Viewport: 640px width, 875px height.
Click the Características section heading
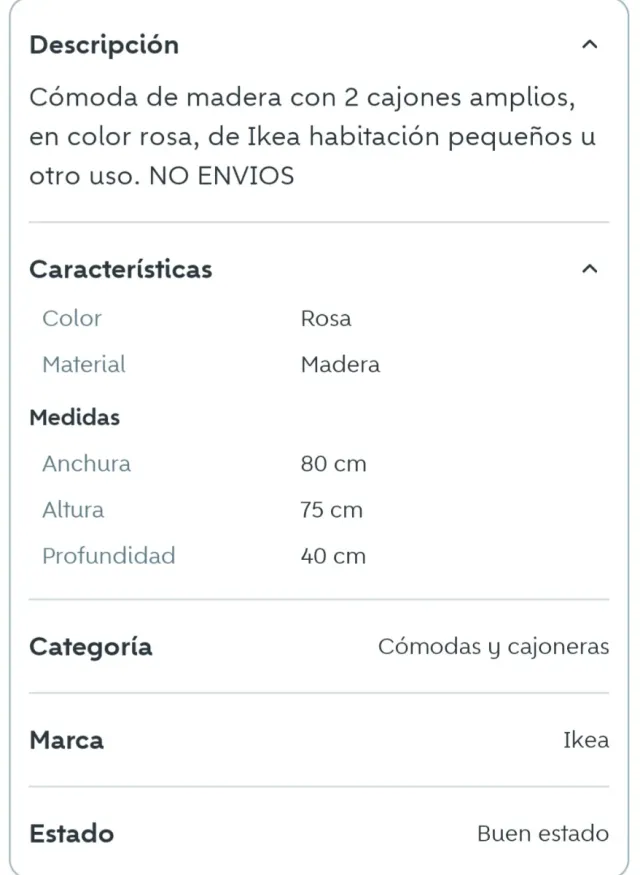coord(120,268)
